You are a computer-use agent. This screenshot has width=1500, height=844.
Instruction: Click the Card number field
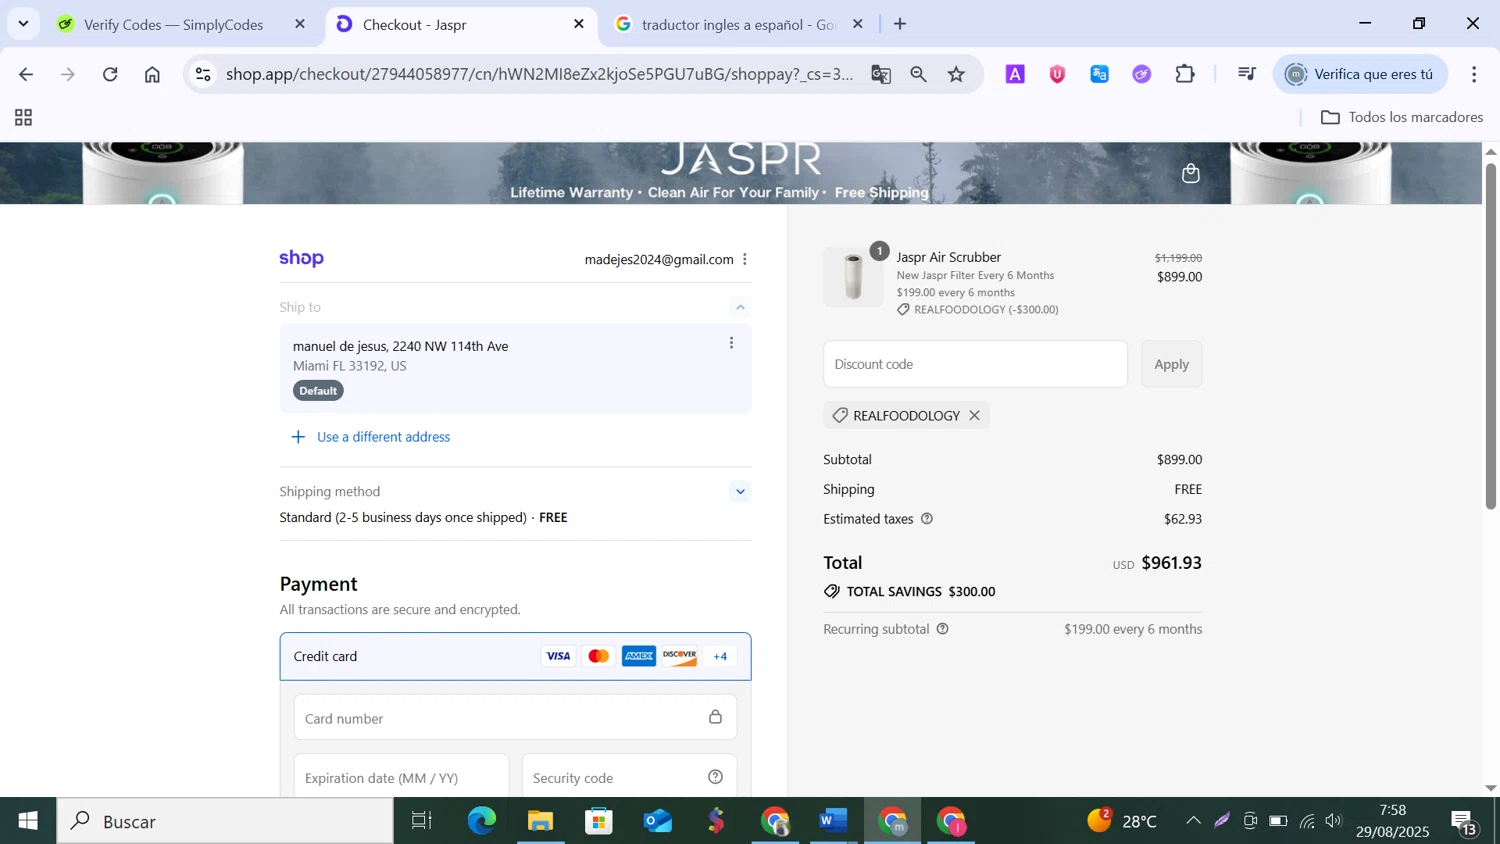[515, 718]
